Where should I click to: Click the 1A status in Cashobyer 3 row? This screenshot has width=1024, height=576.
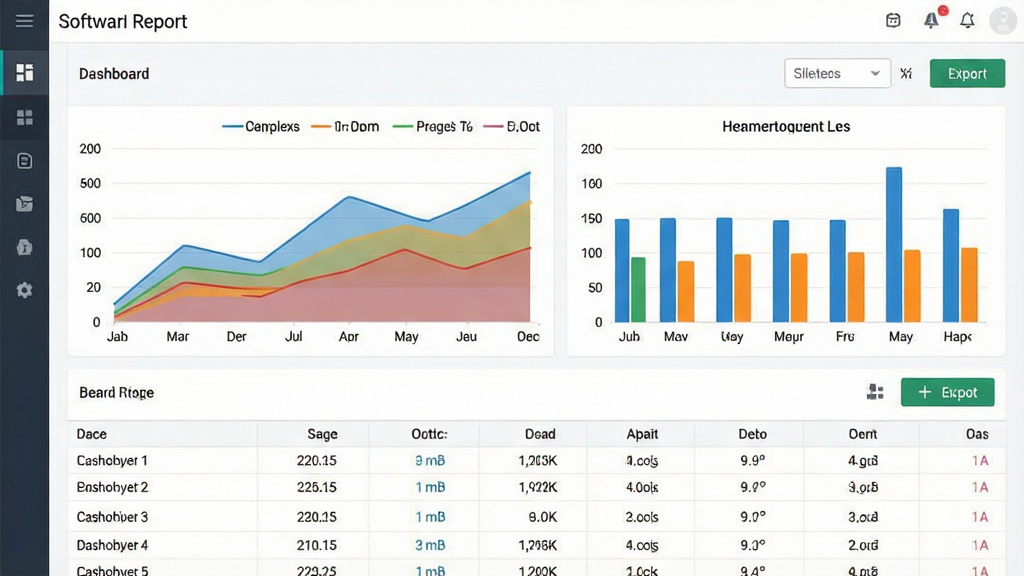pyautogui.click(x=980, y=517)
